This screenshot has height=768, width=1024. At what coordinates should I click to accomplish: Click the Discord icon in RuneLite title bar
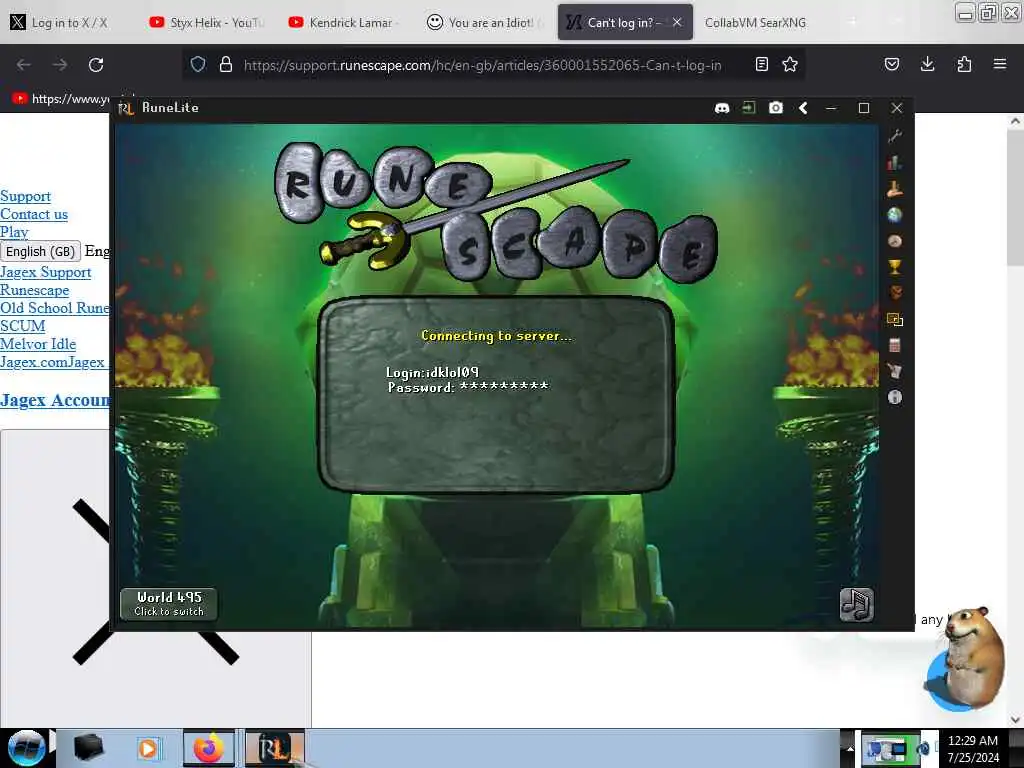722,108
